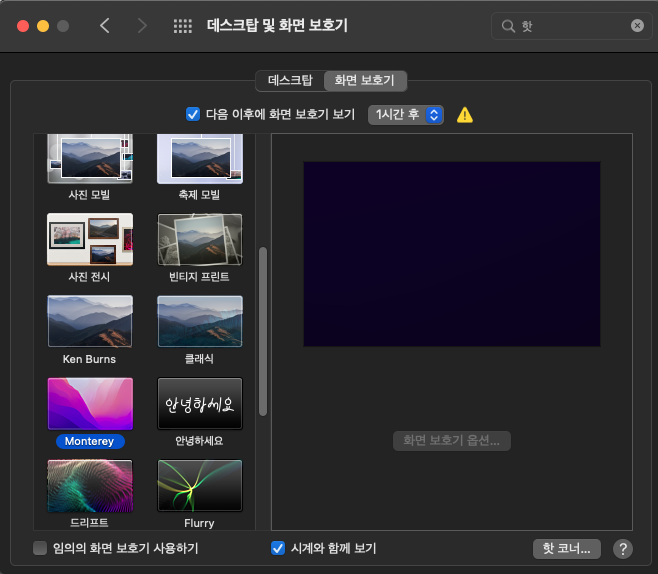Click the magnifier icon in search field

(x=508, y=26)
